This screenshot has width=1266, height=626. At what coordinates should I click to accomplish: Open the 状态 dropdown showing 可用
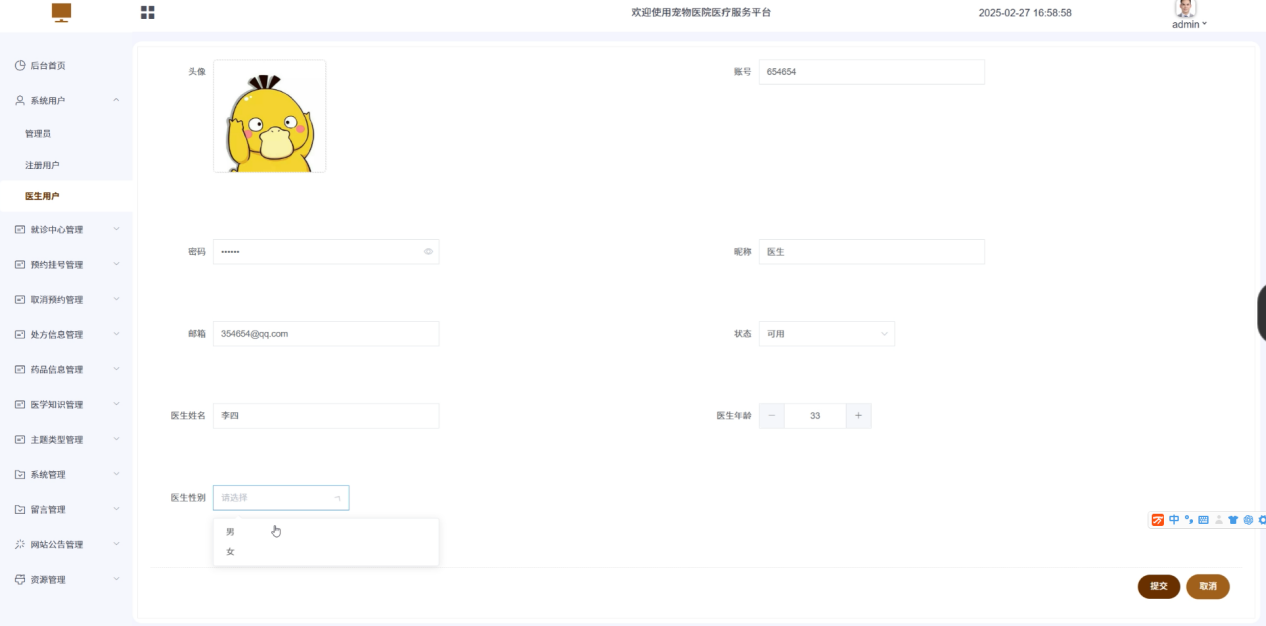827,334
